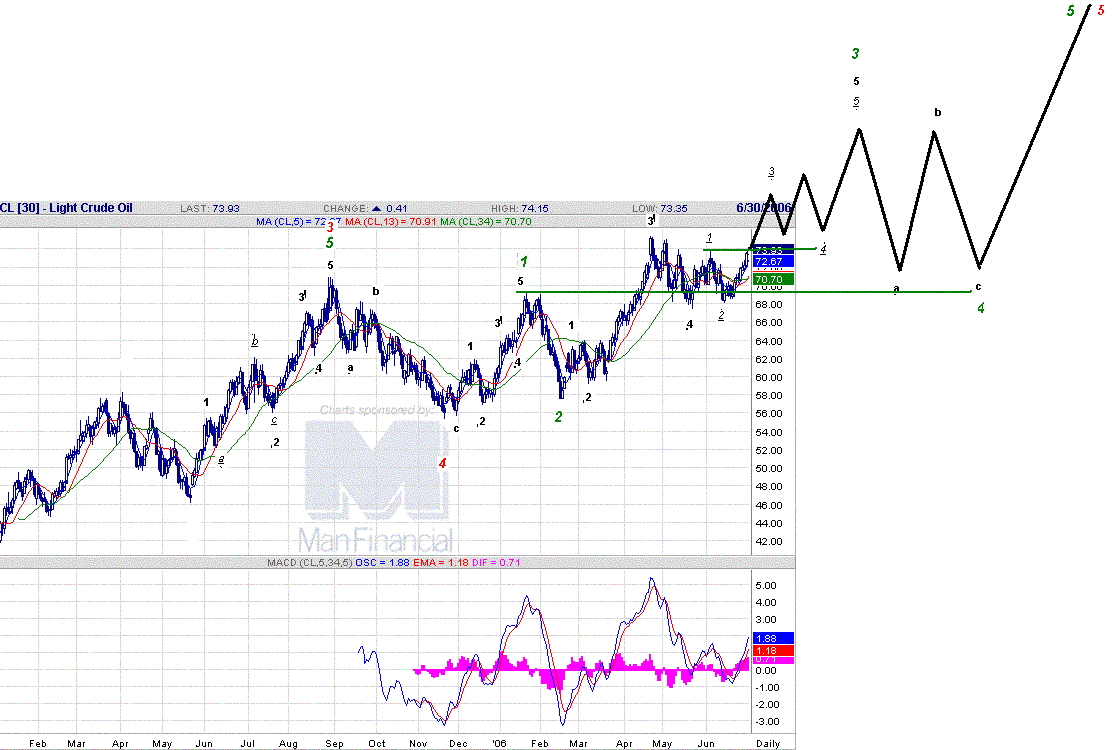The width and height of the screenshot is (1113, 750).
Task: Click the 'CL [30] - Light Crude Oil' chart title
Action: [x=67, y=208]
